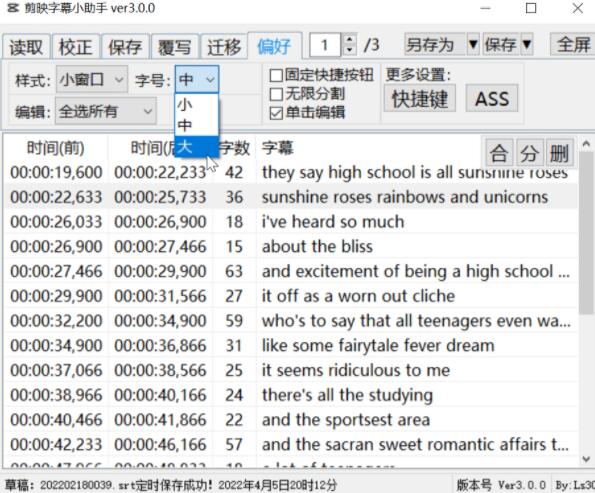Click the 全屏 fullscreen button
Image resolution: width=595 pixels, height=493 pixels.
[573, 45]
